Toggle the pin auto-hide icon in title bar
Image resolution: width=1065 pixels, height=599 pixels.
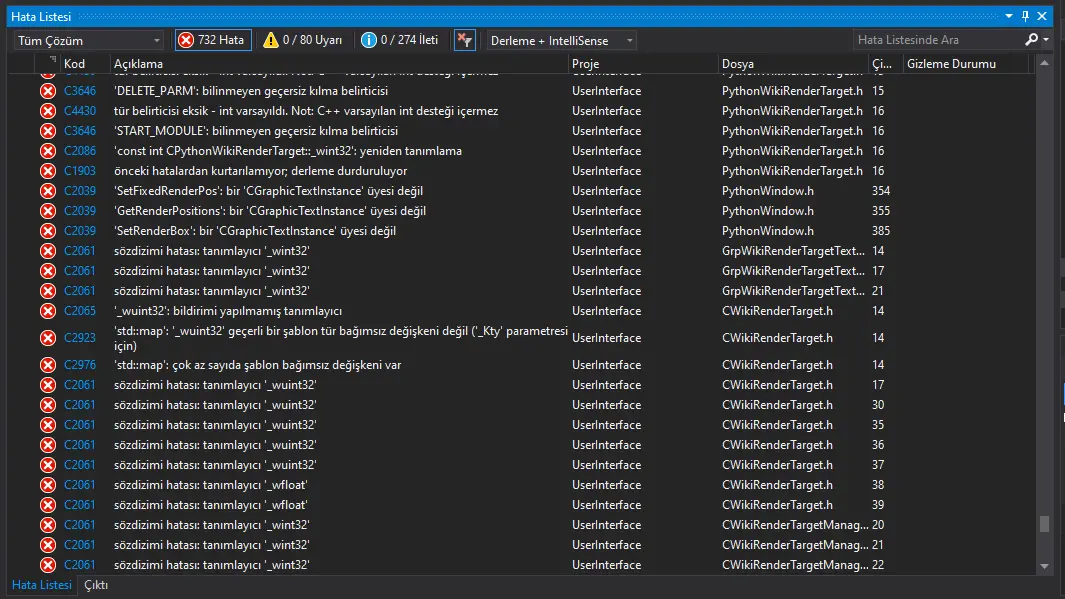pyautogui.click(x=1025, y=17)
